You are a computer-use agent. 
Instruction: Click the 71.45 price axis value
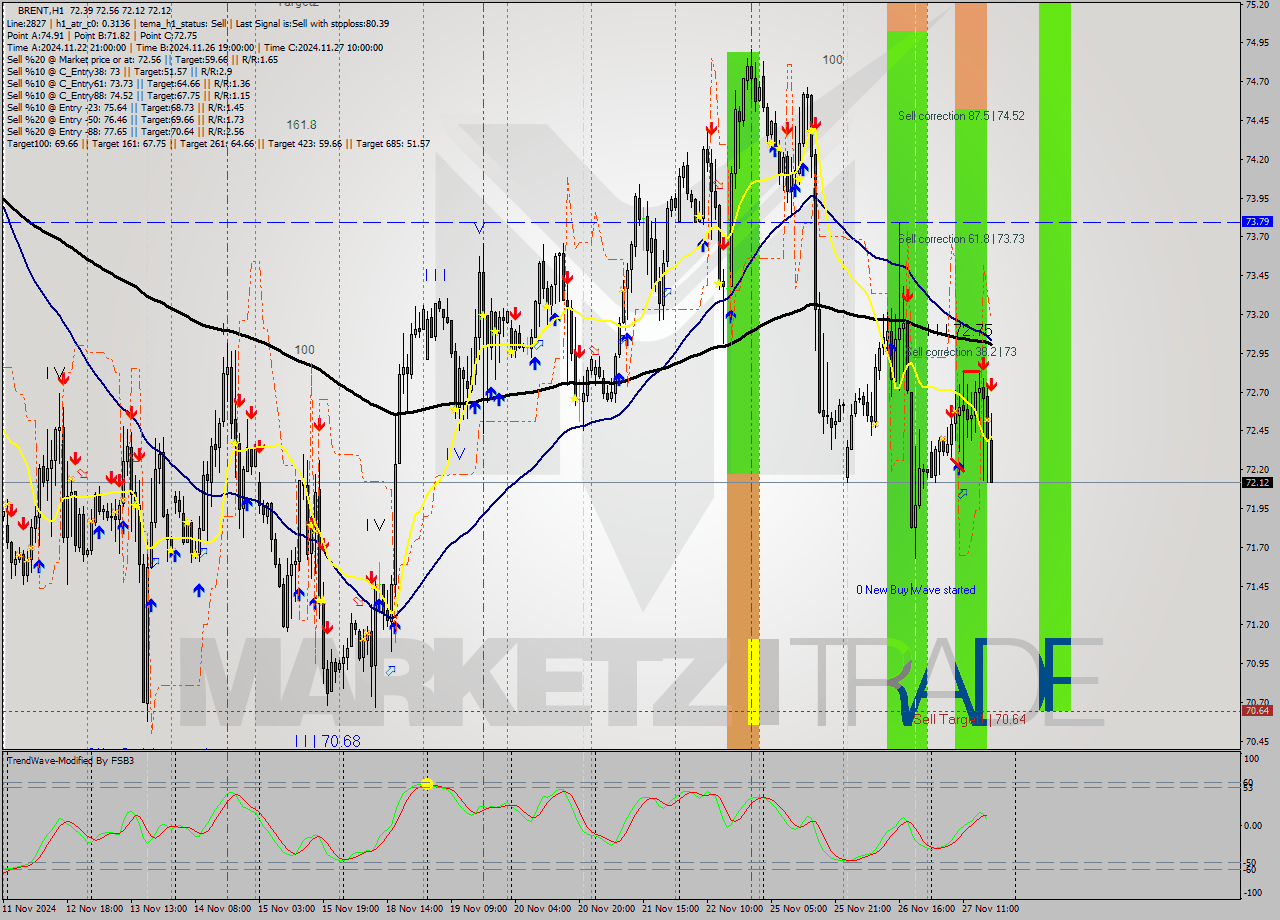(x=1257, y=586)
